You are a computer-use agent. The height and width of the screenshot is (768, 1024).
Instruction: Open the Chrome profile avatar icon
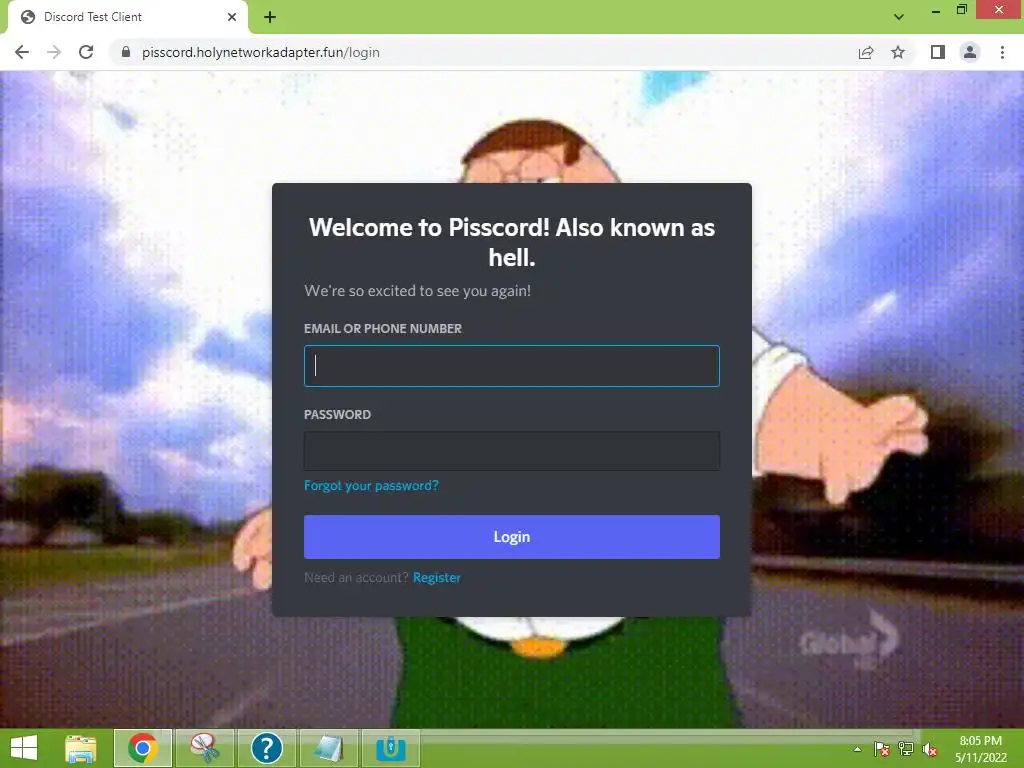(970, 52)
